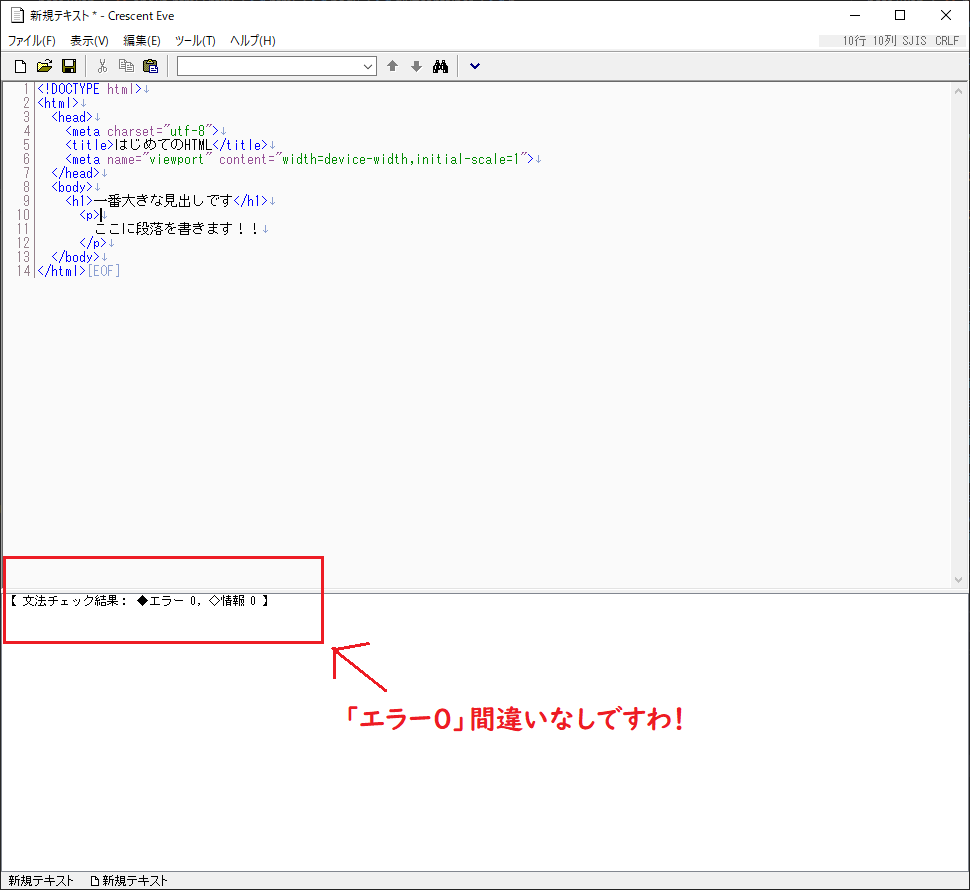
Task: Open the ファイル(F) menu
Action: click(x=32, y=41)
